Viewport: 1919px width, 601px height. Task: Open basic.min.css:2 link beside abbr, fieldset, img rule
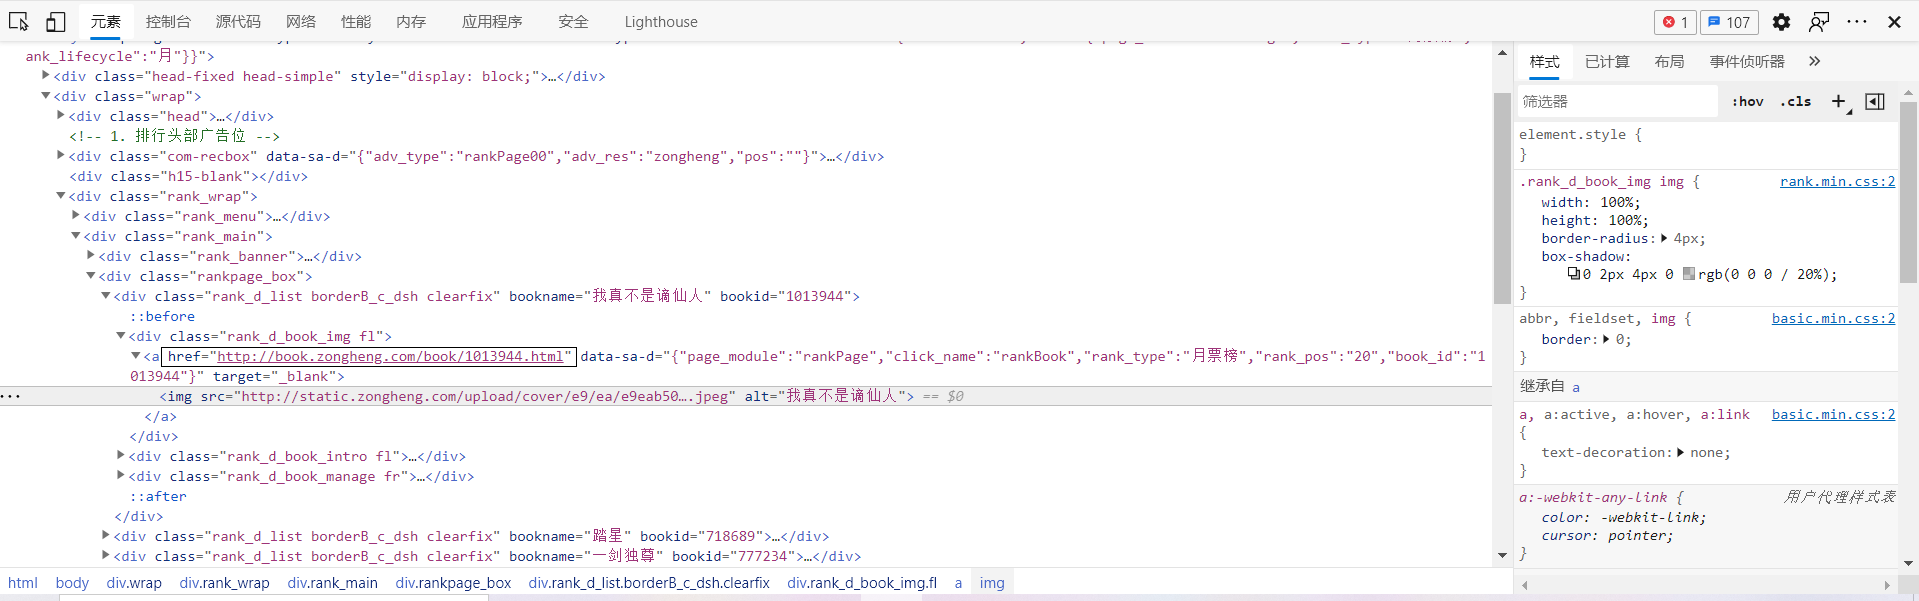click(x=1833, y=318)
